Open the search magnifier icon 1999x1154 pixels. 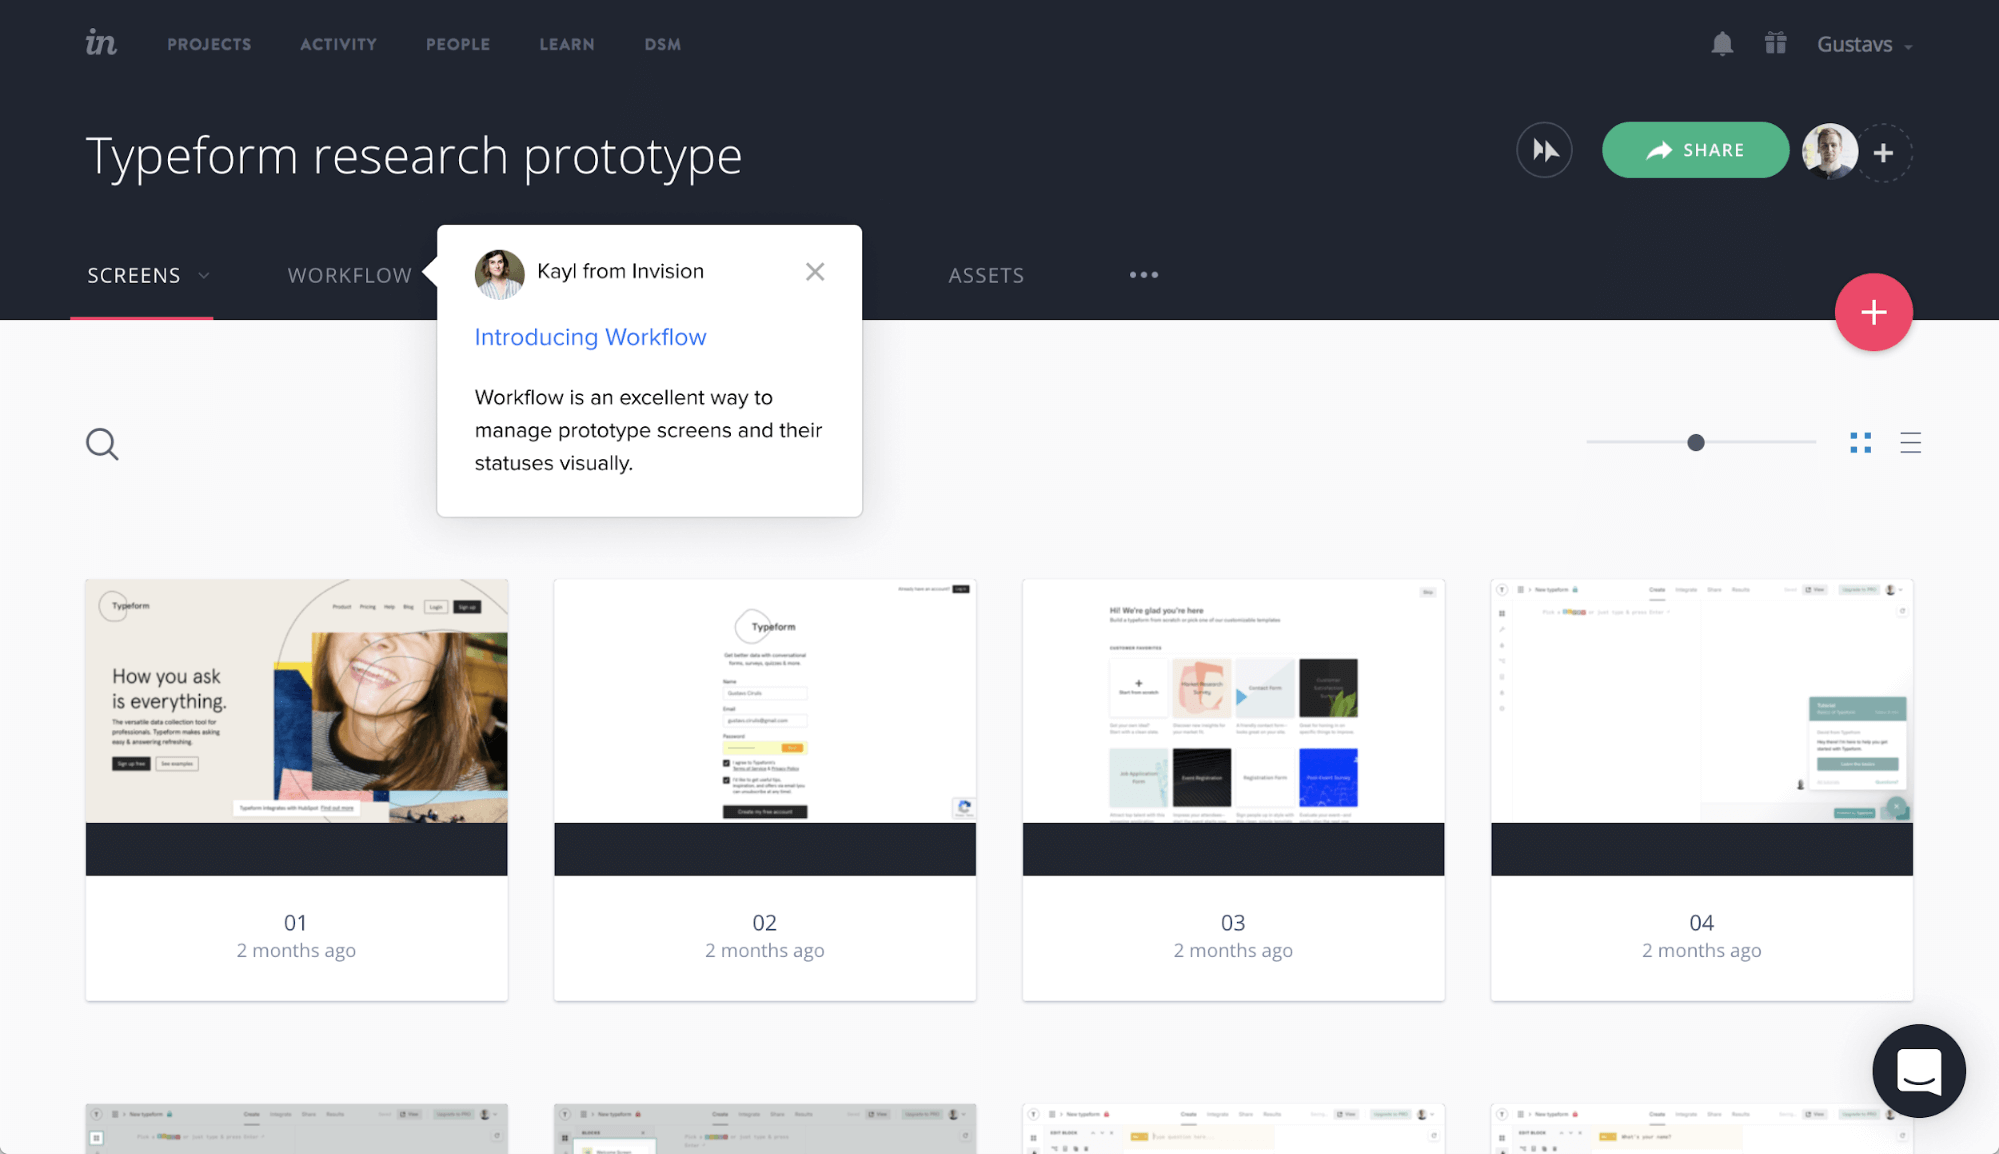[x=102, y=444]
